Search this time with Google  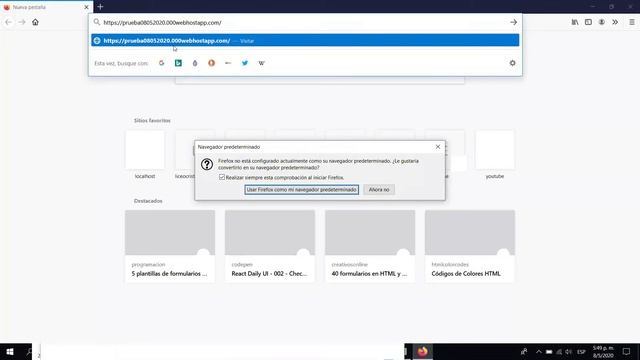click(162, 63)
